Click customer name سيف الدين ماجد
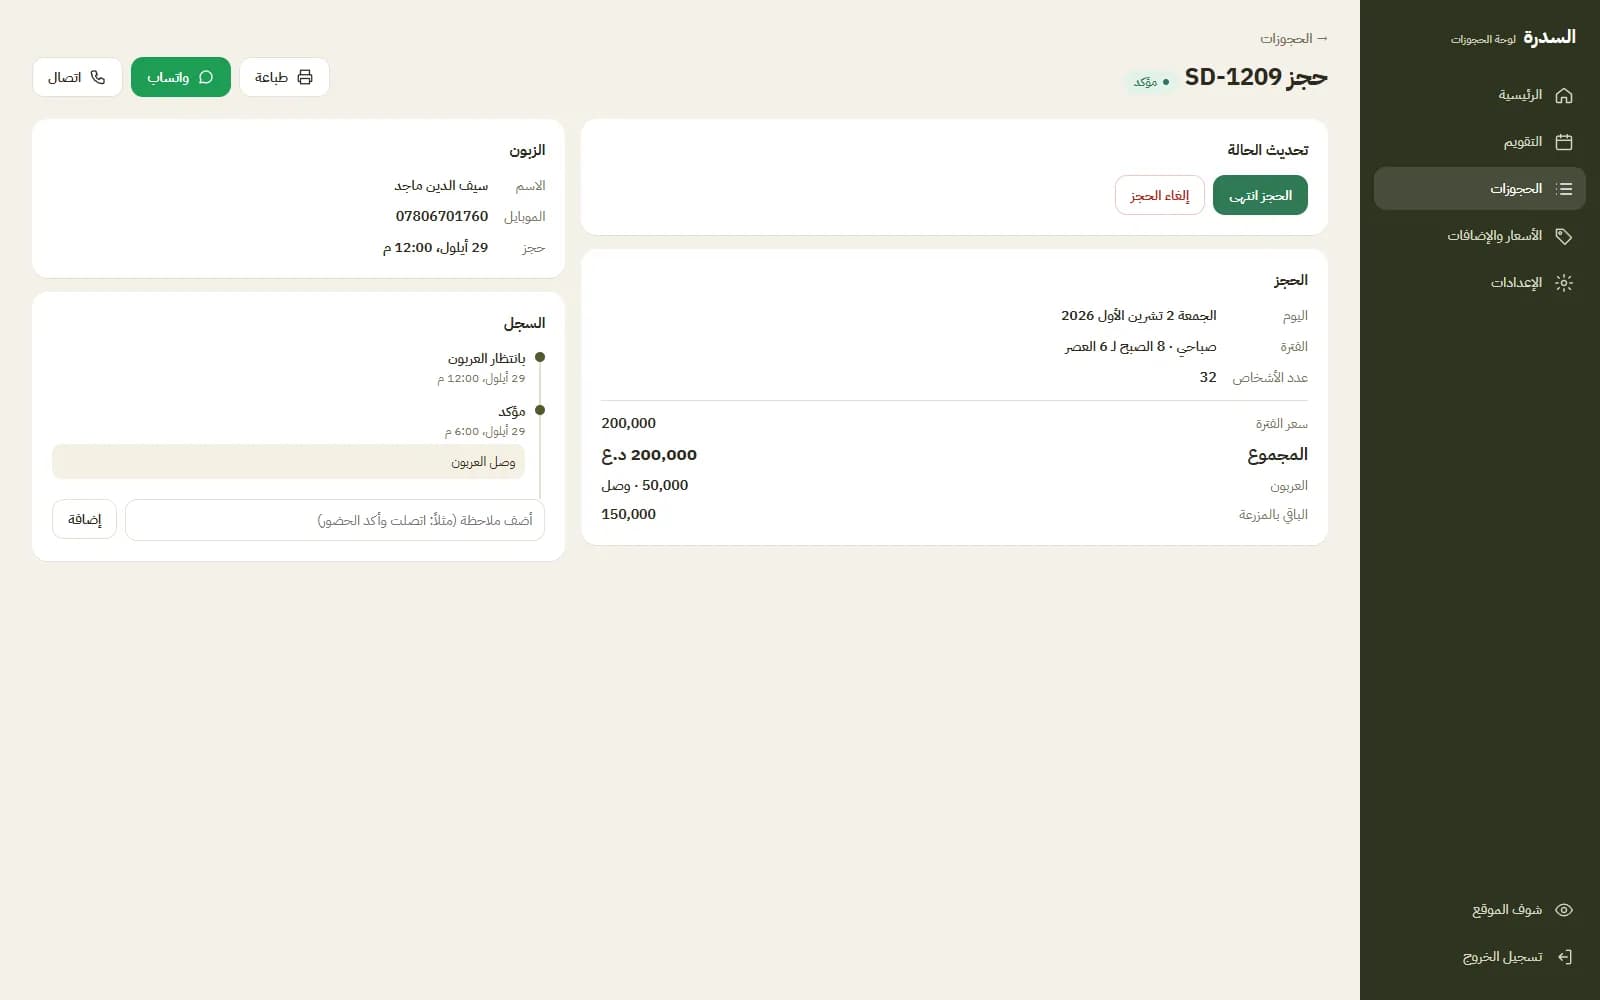 (441, 185)
